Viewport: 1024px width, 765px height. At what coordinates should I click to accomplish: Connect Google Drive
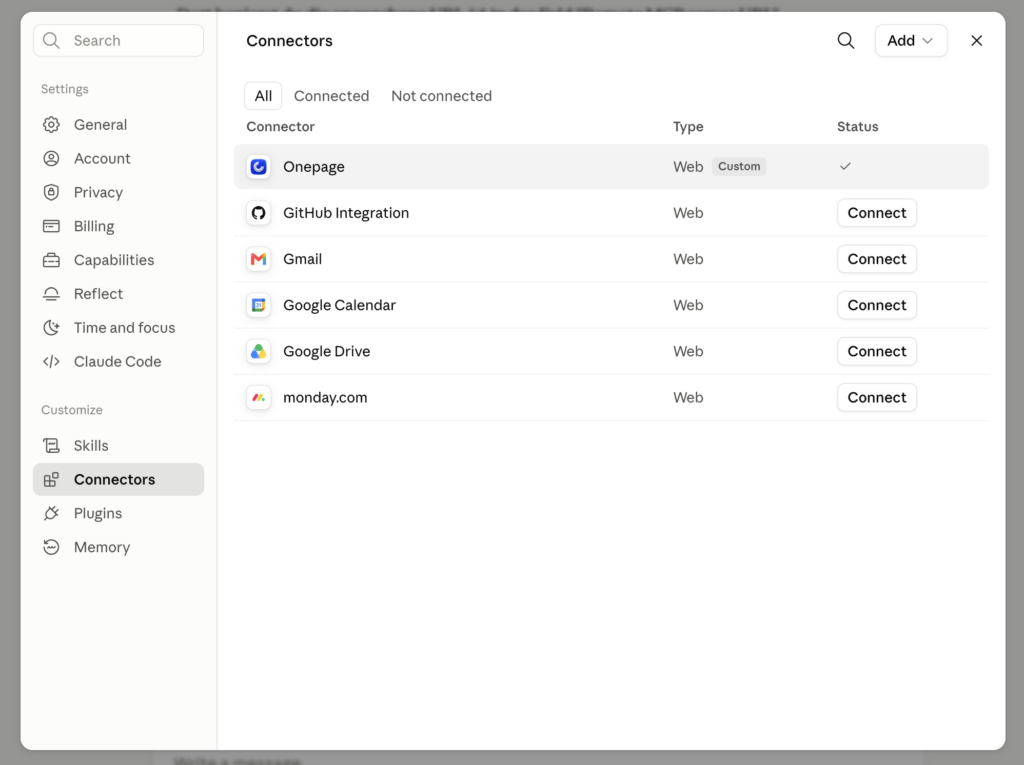(876, 351)
